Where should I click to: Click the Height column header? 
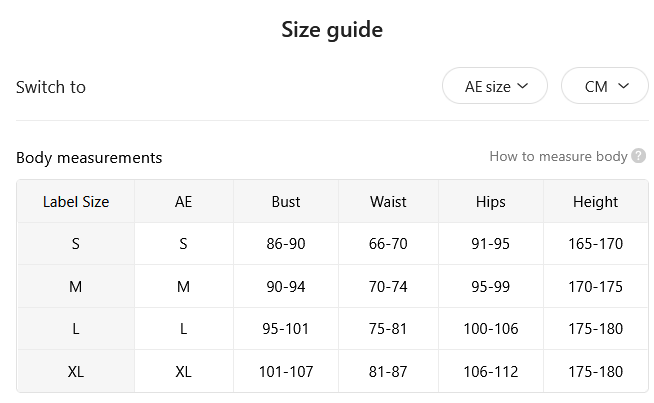point(596,202)
